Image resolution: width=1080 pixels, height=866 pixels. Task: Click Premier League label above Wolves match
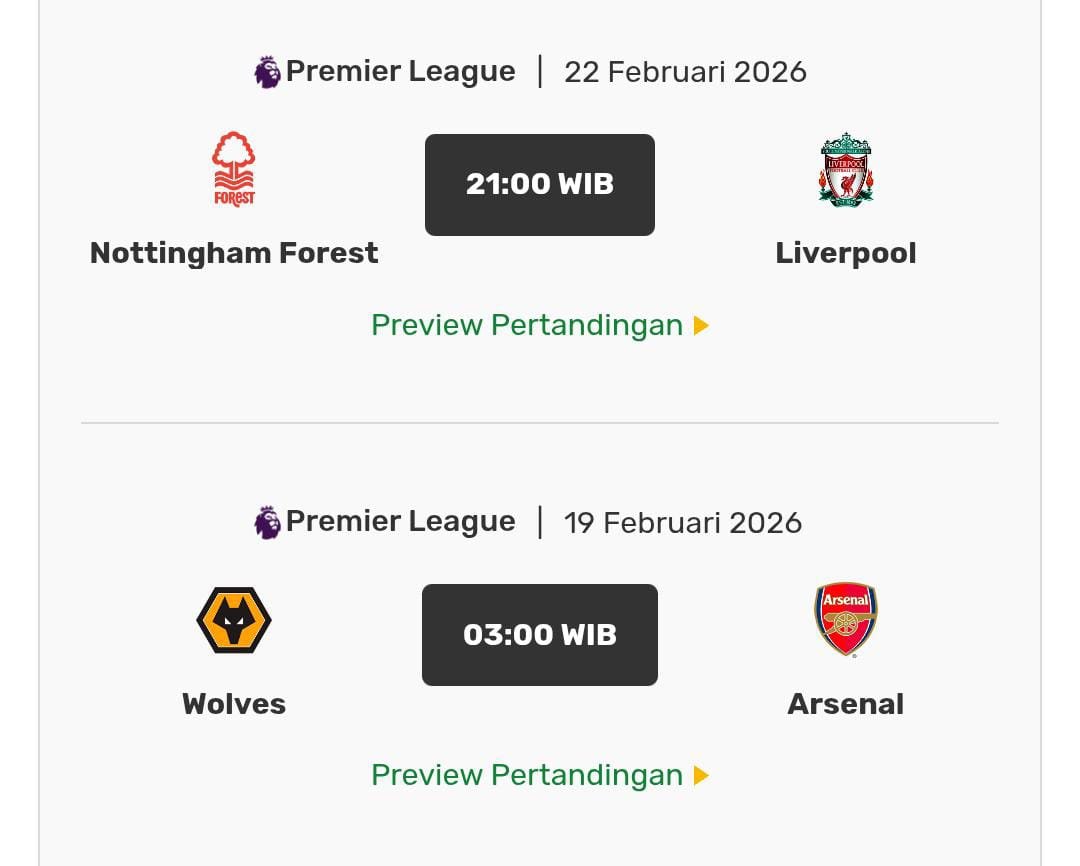pyautogui.click(x=400, y=522)
